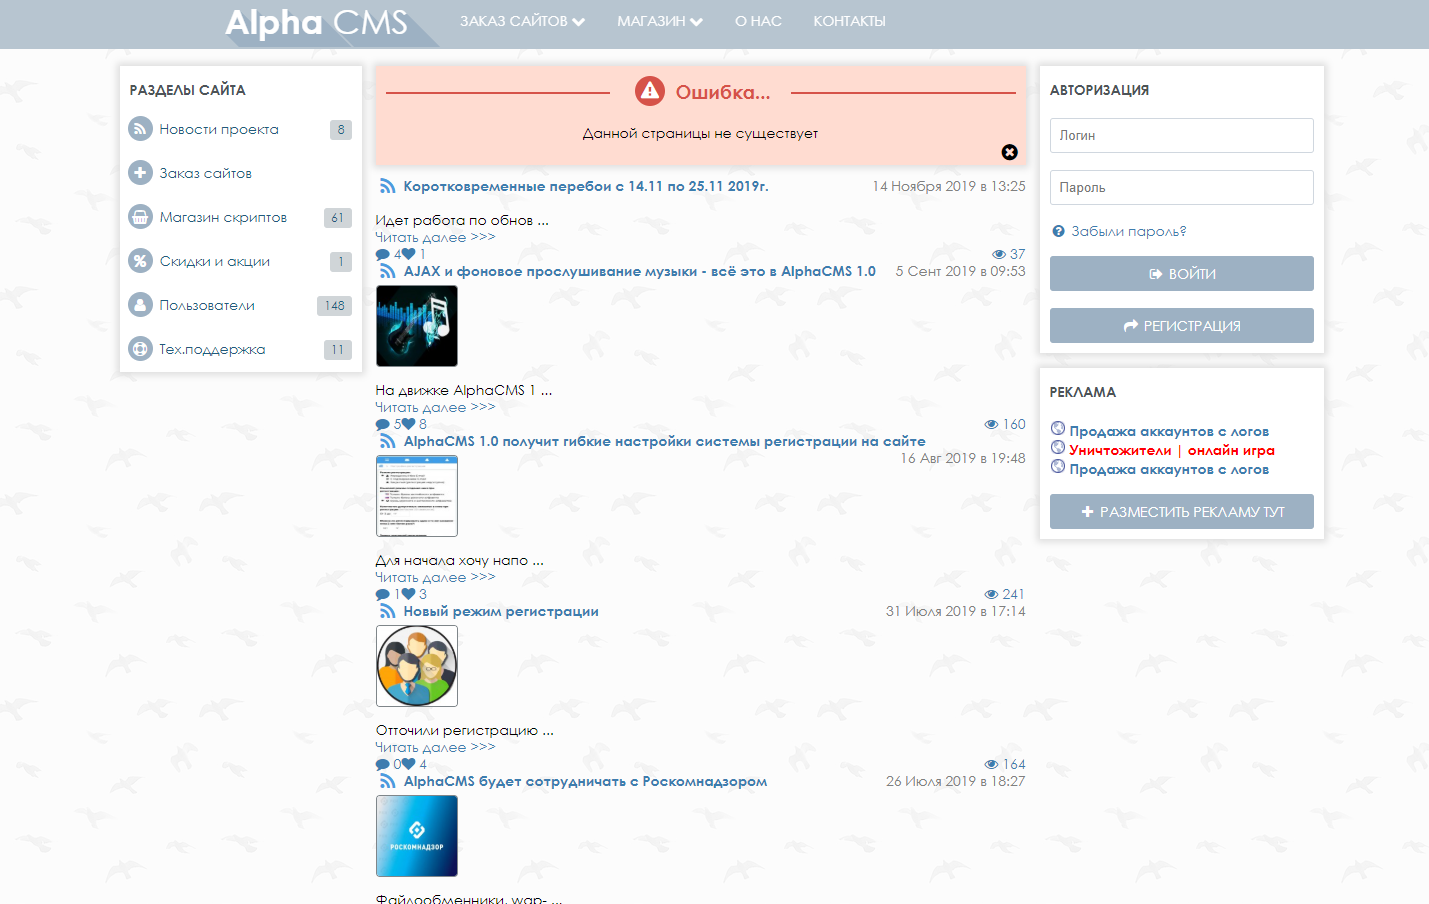The image size is (1429, 904).
Task: Click the percent icon beside Скидки и акции
Action: click(x=140, y=261)
